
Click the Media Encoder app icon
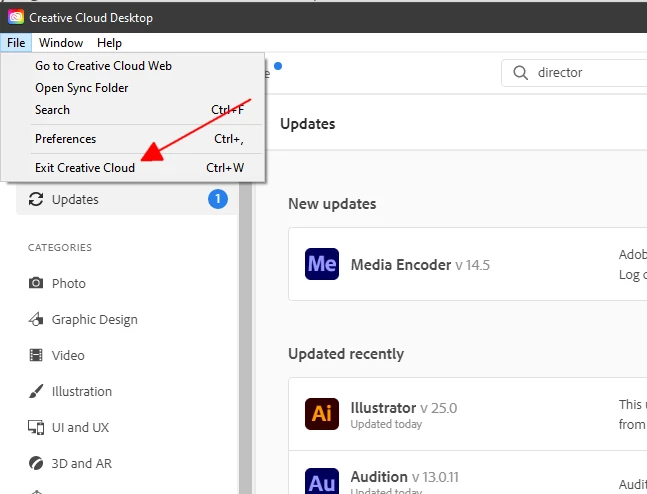point(322,264)
